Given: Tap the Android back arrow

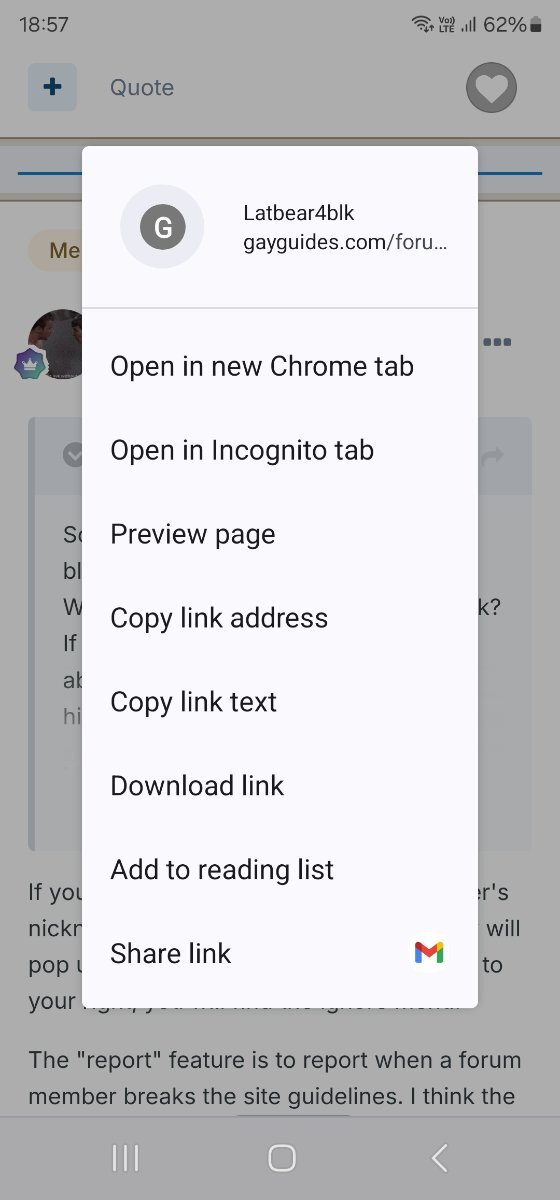Looking at the screenshot, I should 439,1158.
